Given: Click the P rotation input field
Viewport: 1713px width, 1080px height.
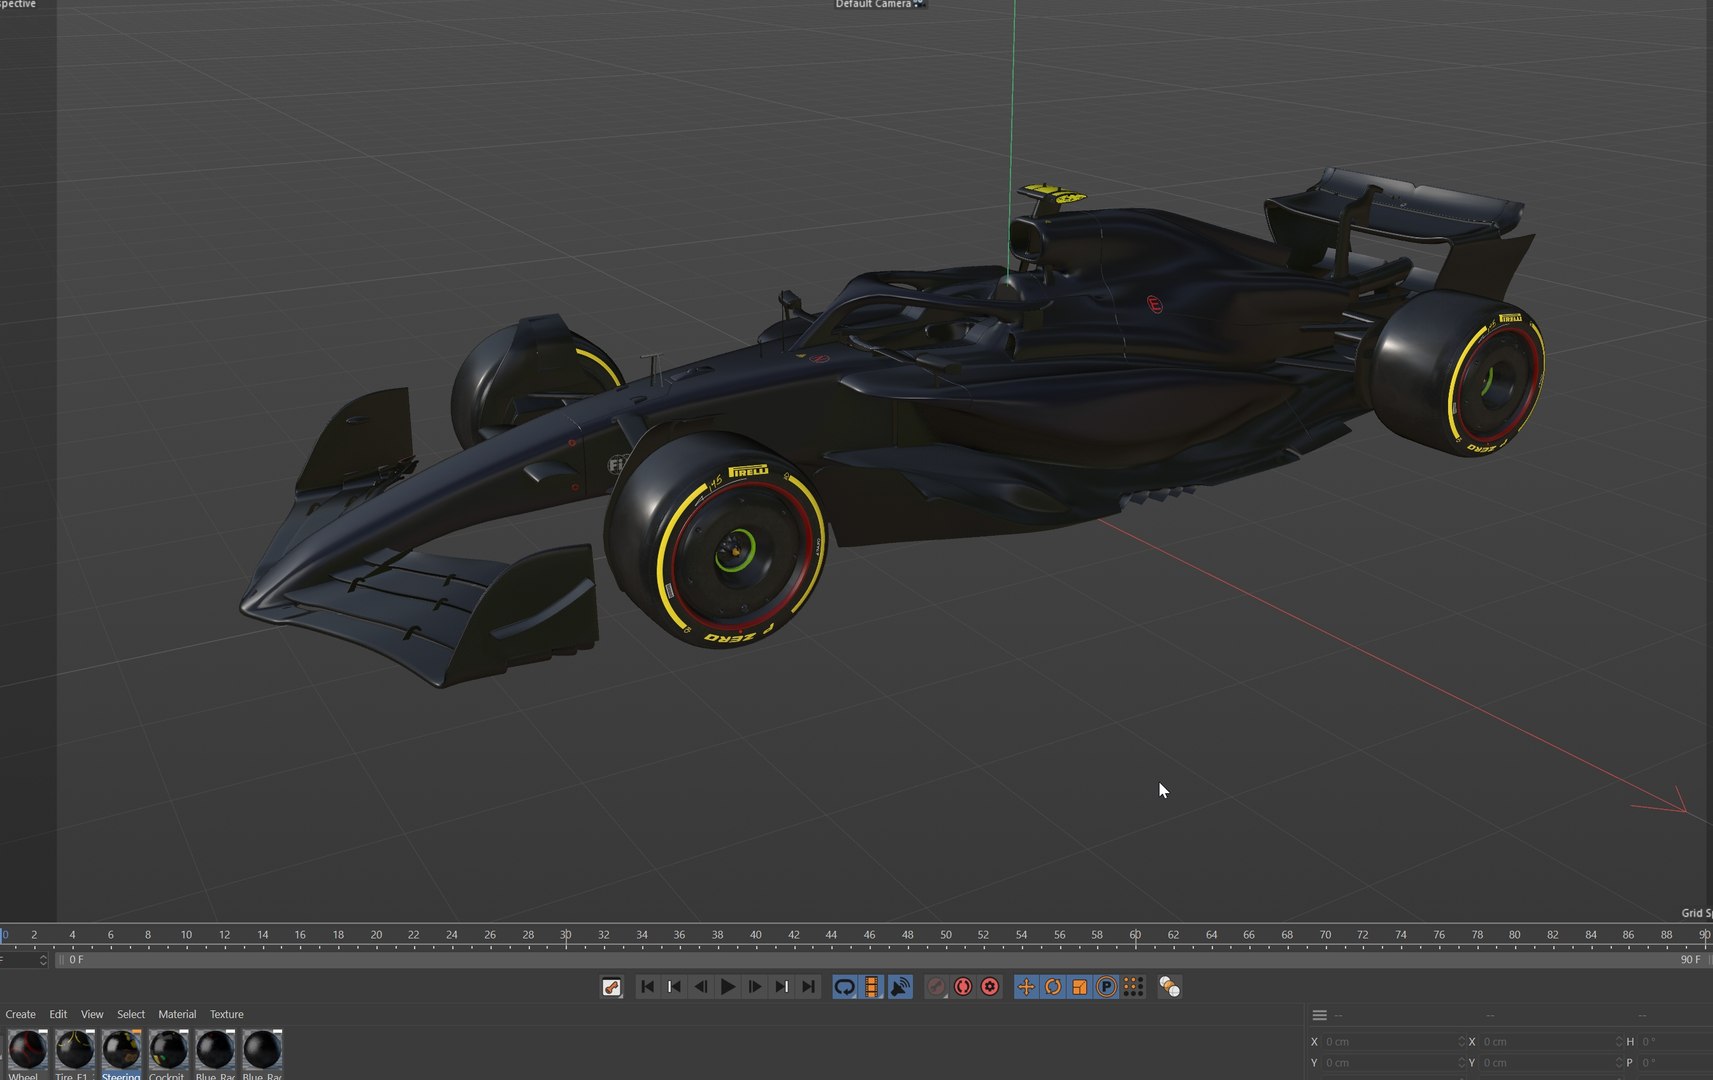Looking at the screenshot, I should (x=1676, y=1062).
